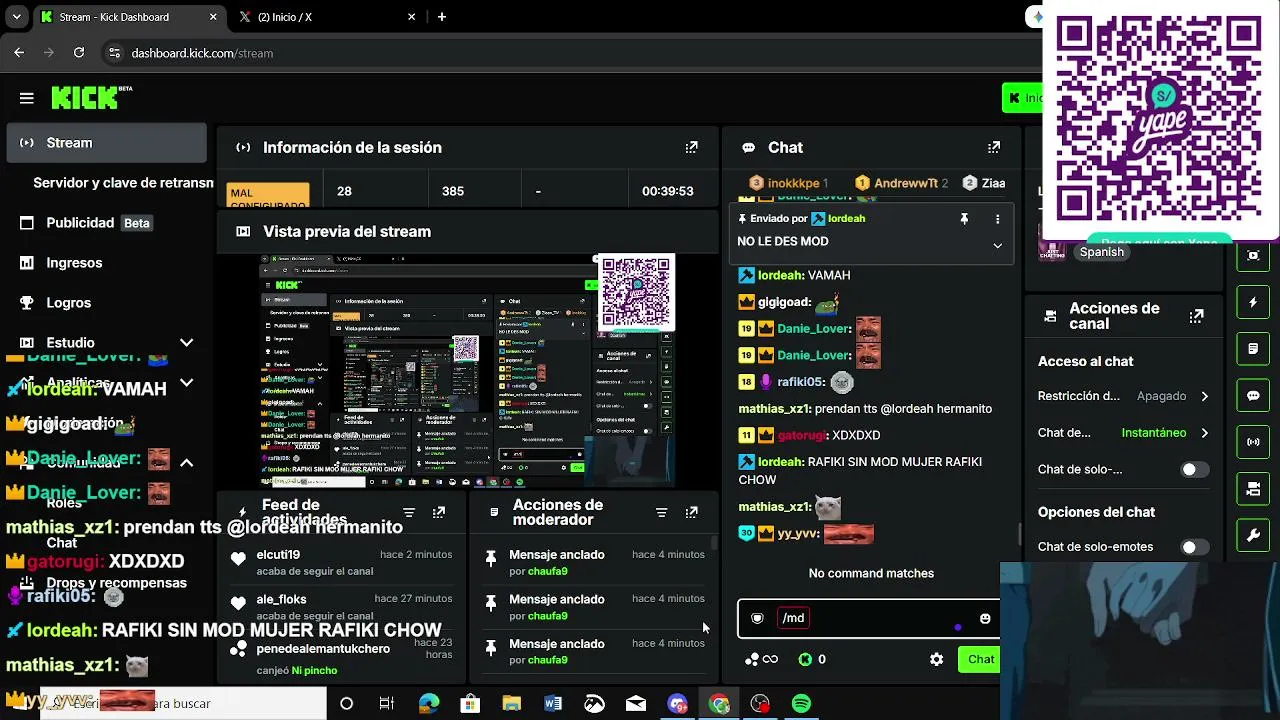
Task: Pop out the Información de la sesión panel
Action: (691, 147)
